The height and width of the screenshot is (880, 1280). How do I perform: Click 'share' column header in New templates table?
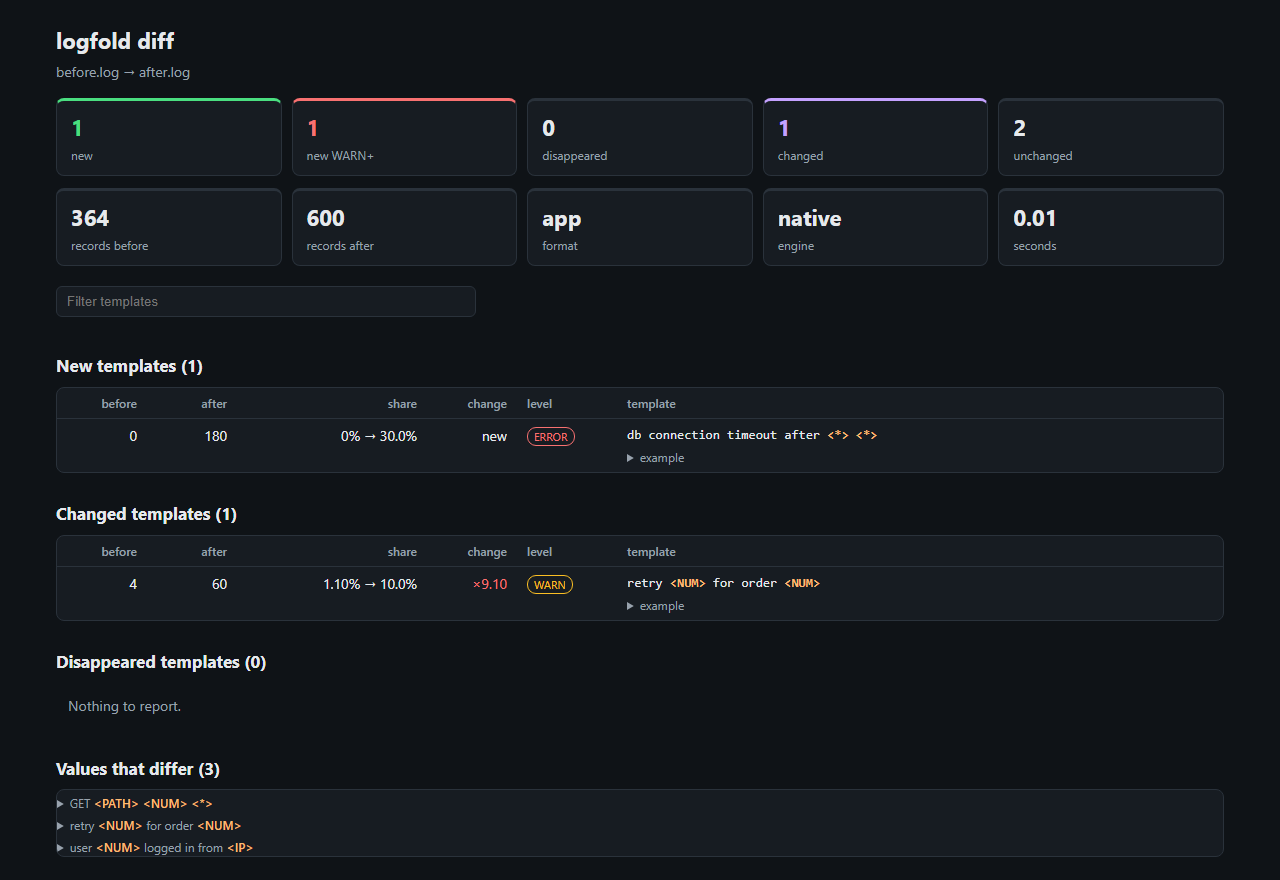[x=402, y=404]
